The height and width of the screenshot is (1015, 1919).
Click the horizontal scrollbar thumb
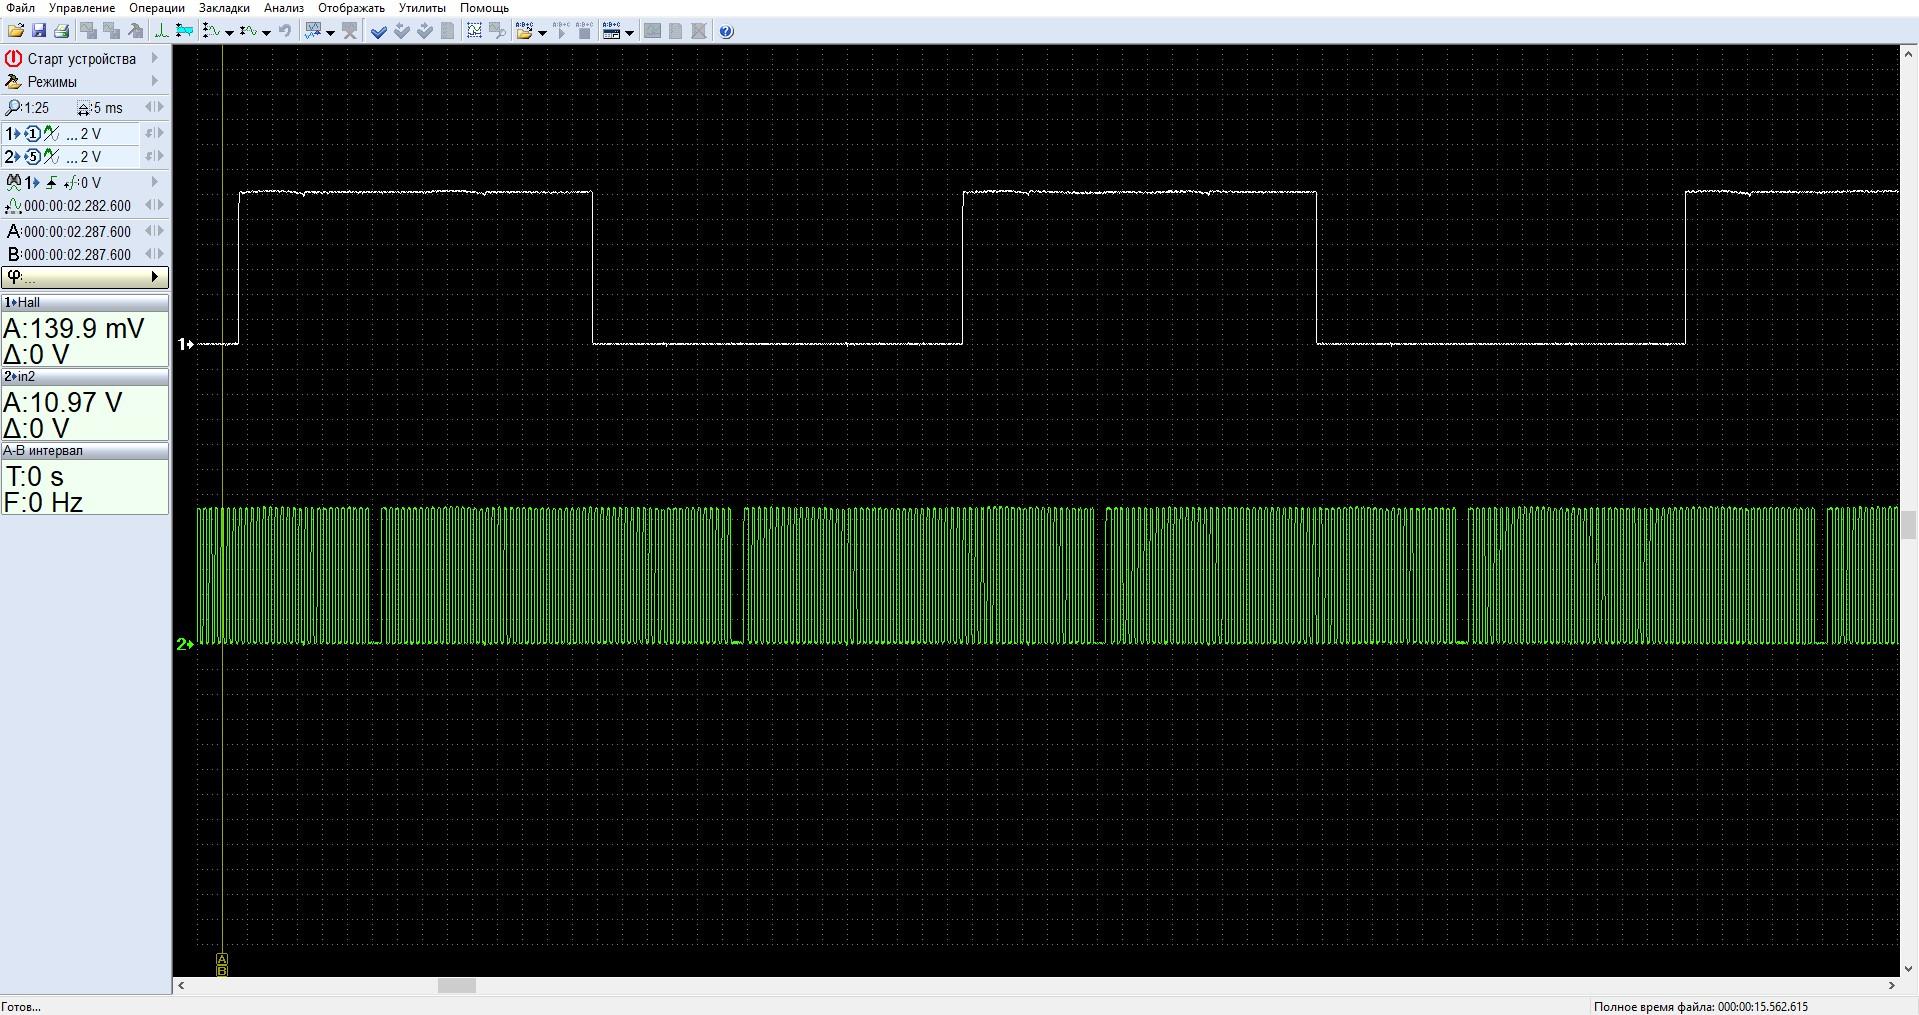457,985
